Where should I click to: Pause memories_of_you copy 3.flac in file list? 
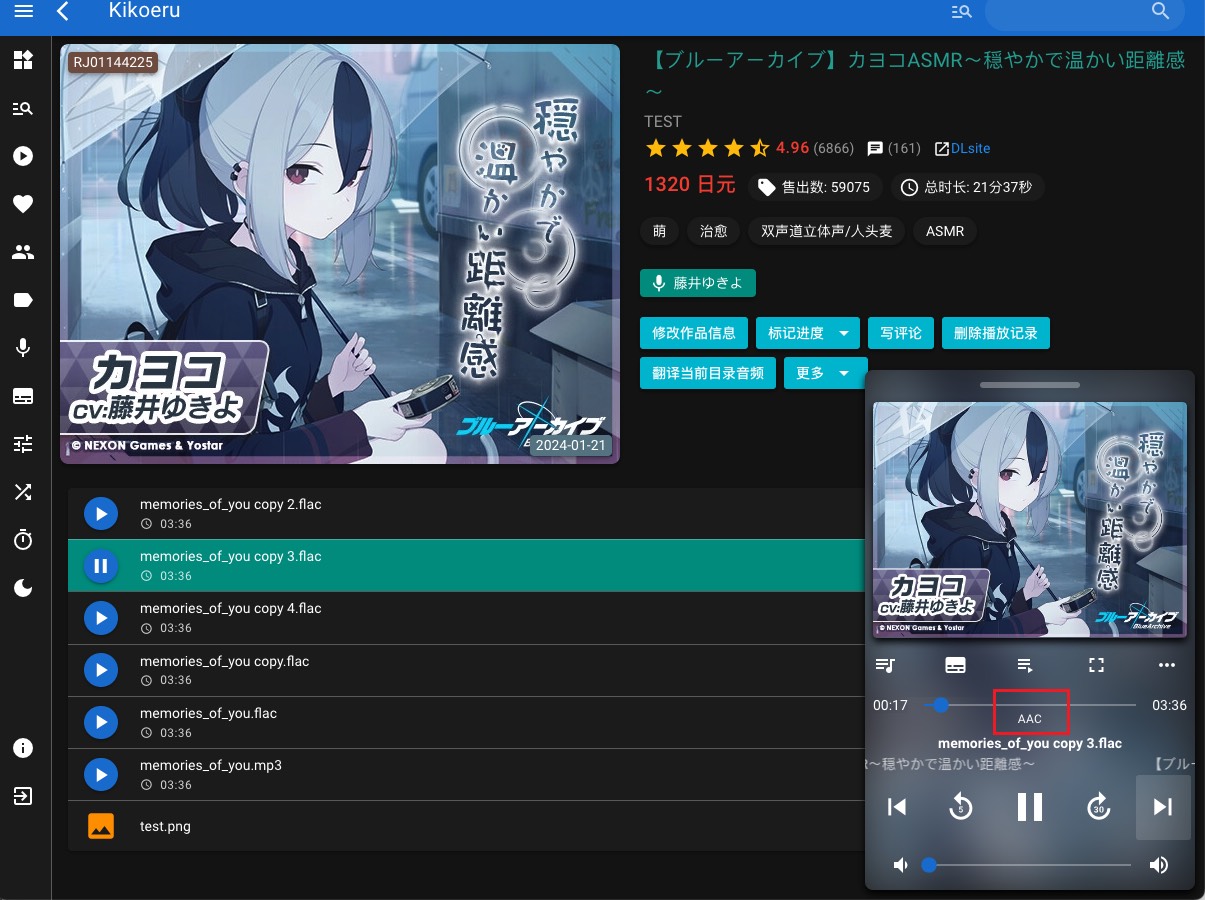pos(100,566)
